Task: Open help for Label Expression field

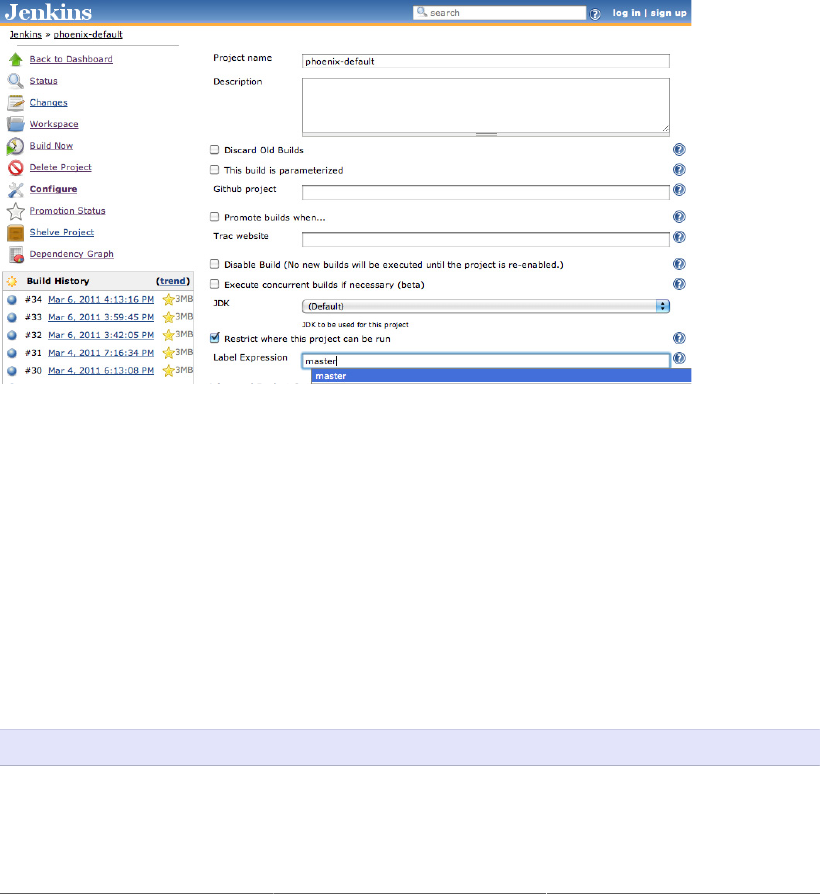Action: coord(679,358)
